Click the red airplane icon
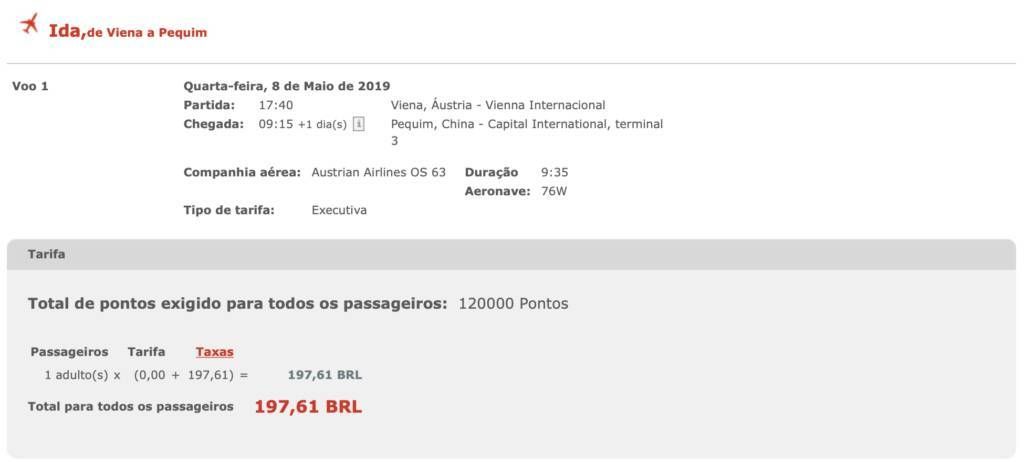 (x=29, y=24)
